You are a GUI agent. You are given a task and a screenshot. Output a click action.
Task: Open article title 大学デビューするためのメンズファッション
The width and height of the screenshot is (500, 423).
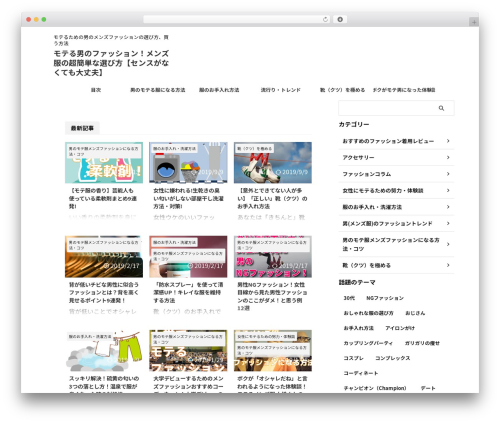(188, 384)
